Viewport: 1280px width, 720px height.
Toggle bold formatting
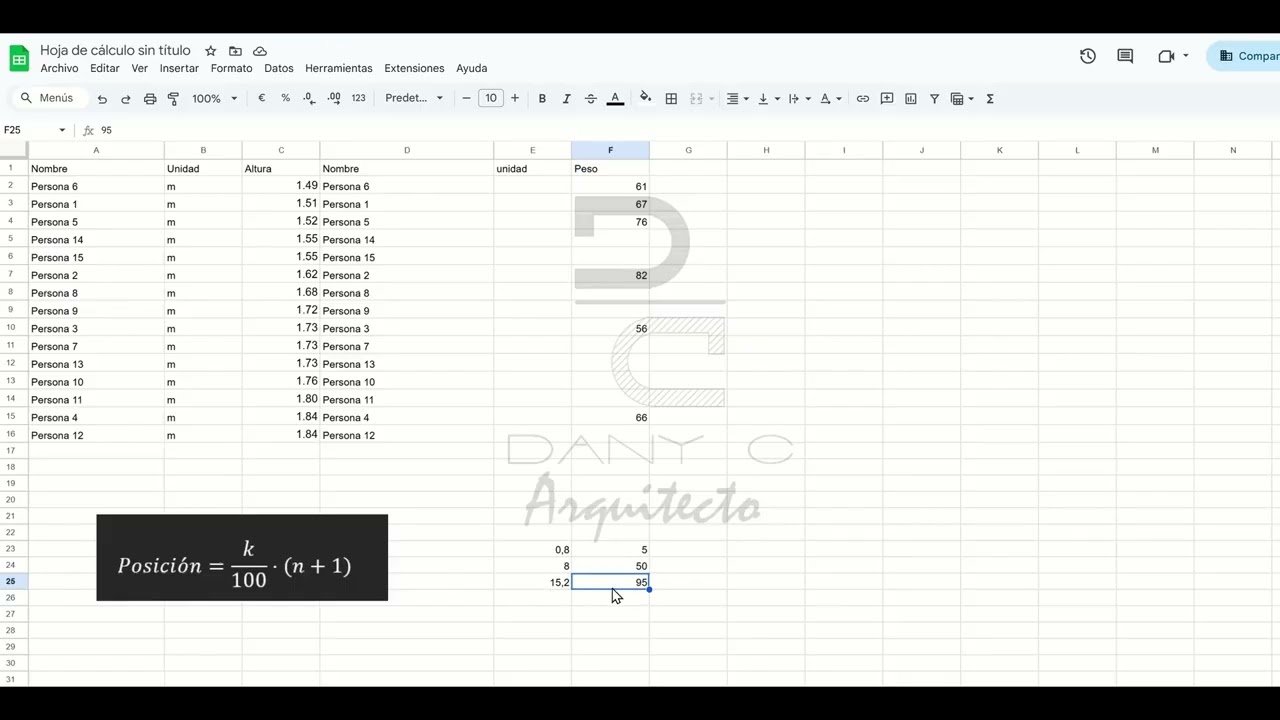pos(542,99)
